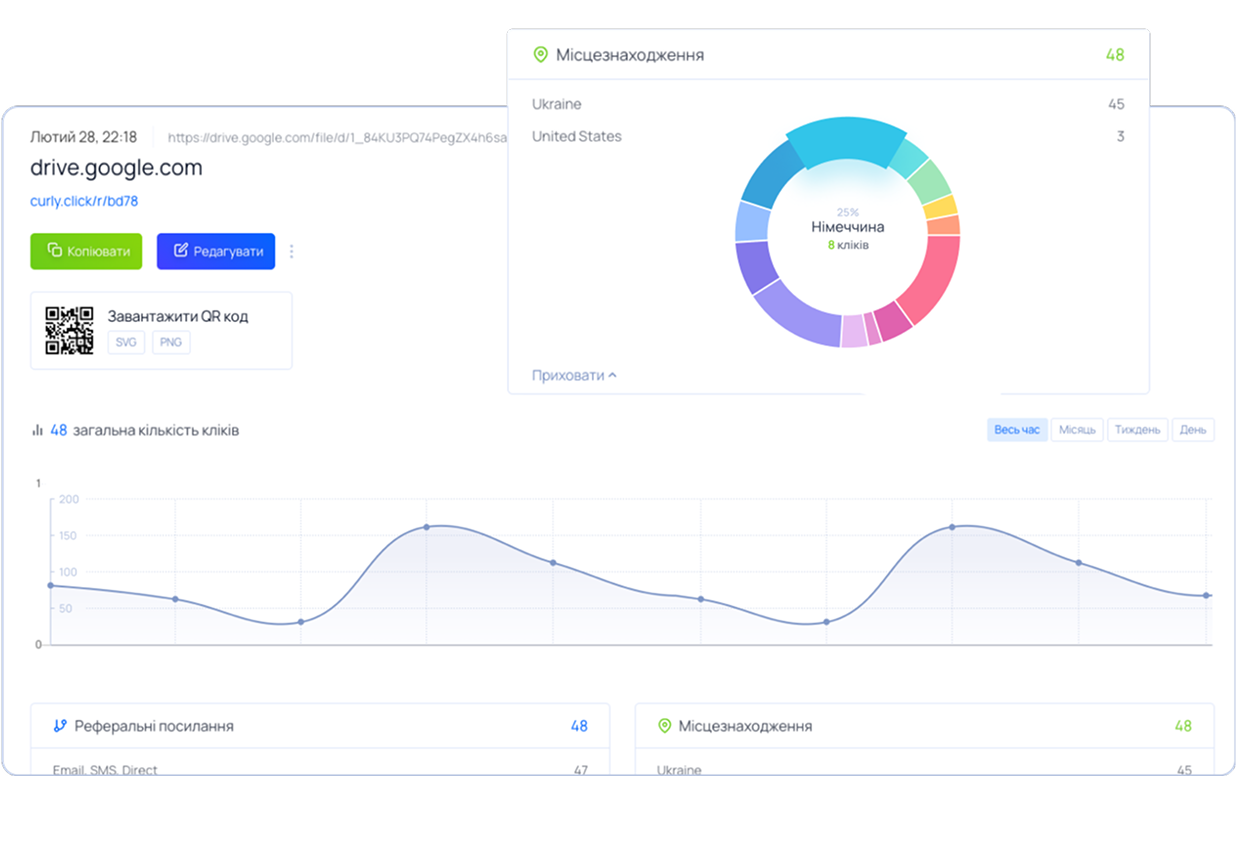Select the Весь час time range

[1016, 430]
